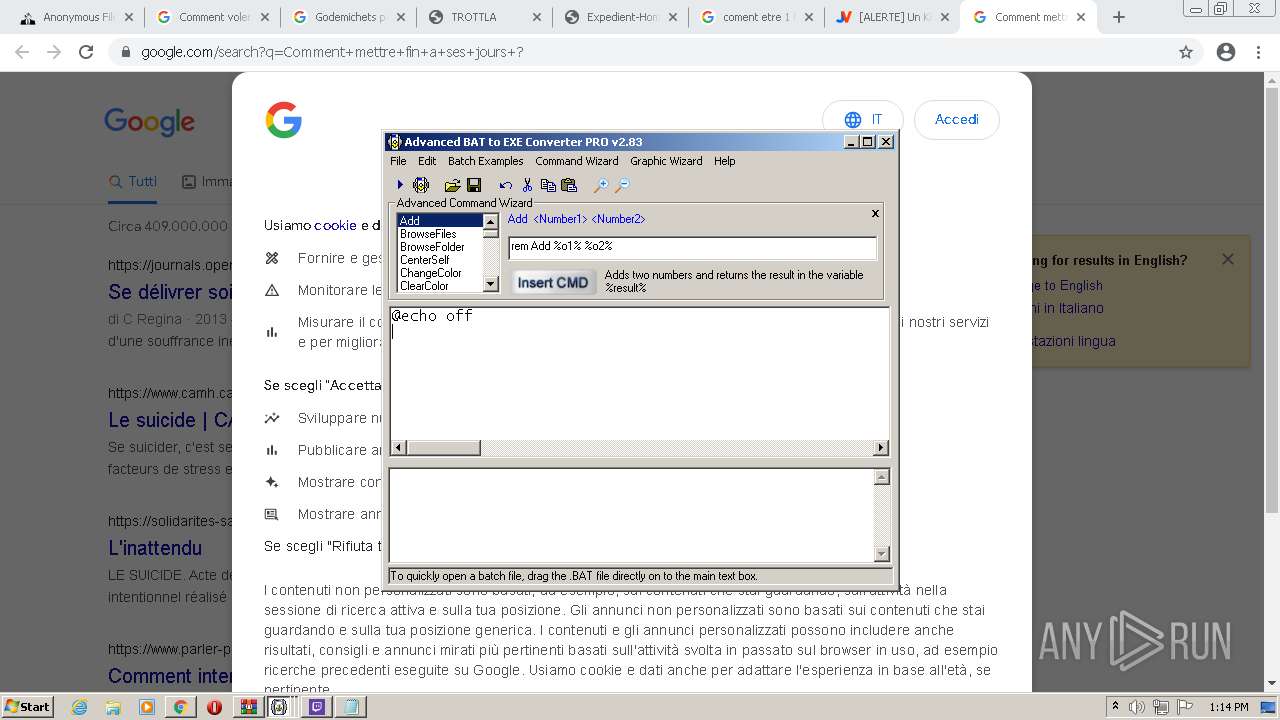Open Windows Media Player from taskbar
Screen dimensions: 1280x720
(x=147, y=707)
